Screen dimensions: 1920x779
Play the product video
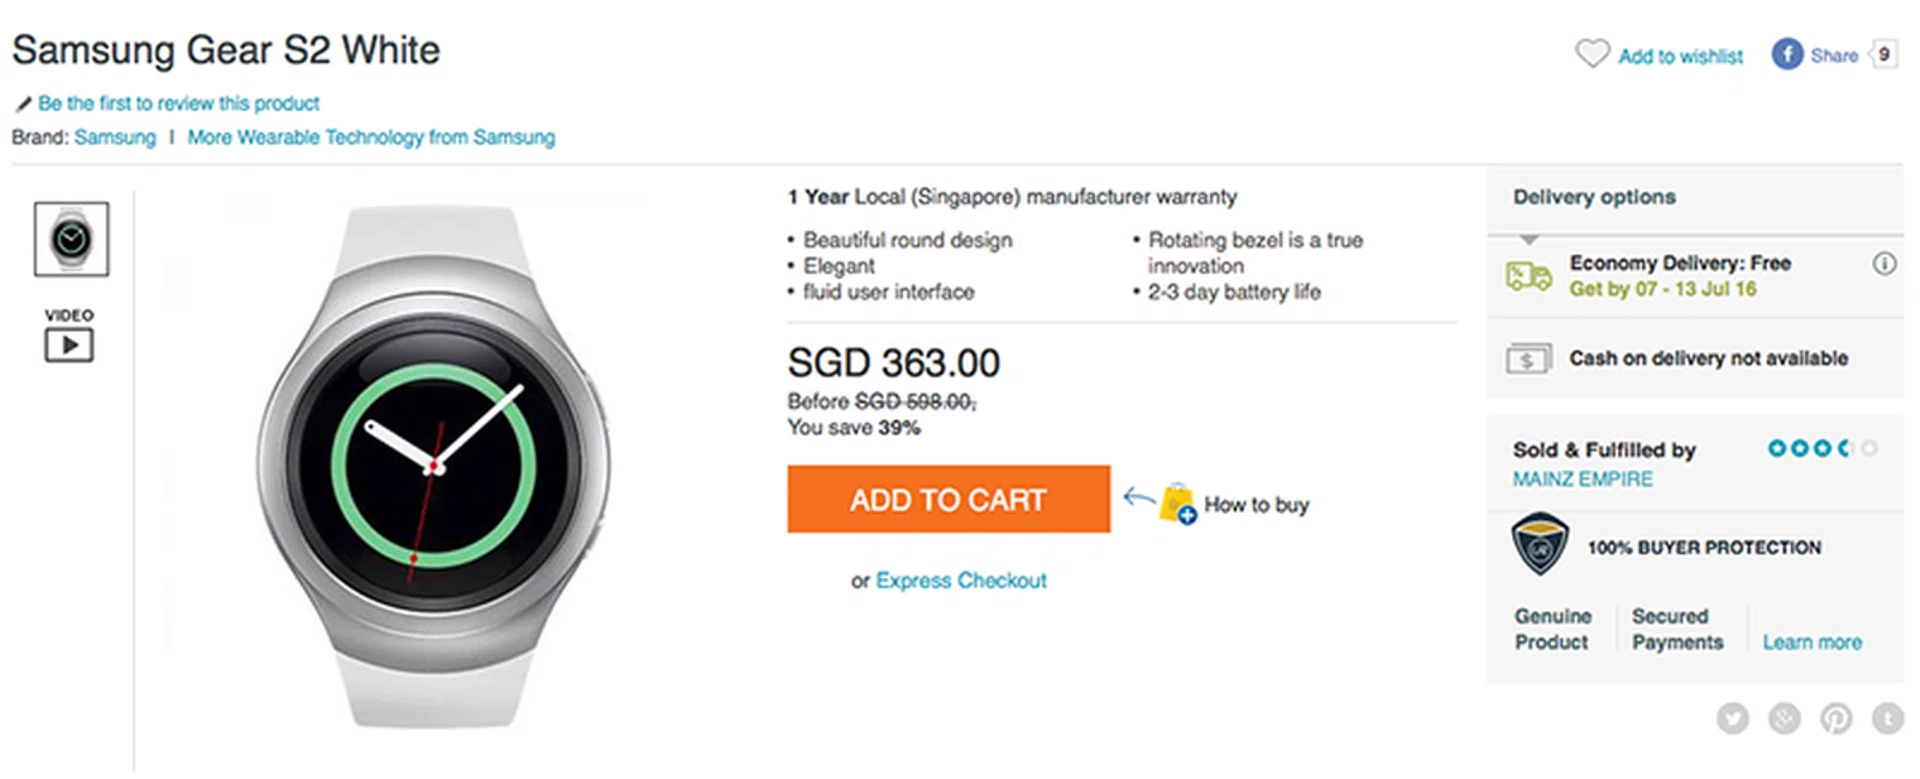tap(69, 345)
